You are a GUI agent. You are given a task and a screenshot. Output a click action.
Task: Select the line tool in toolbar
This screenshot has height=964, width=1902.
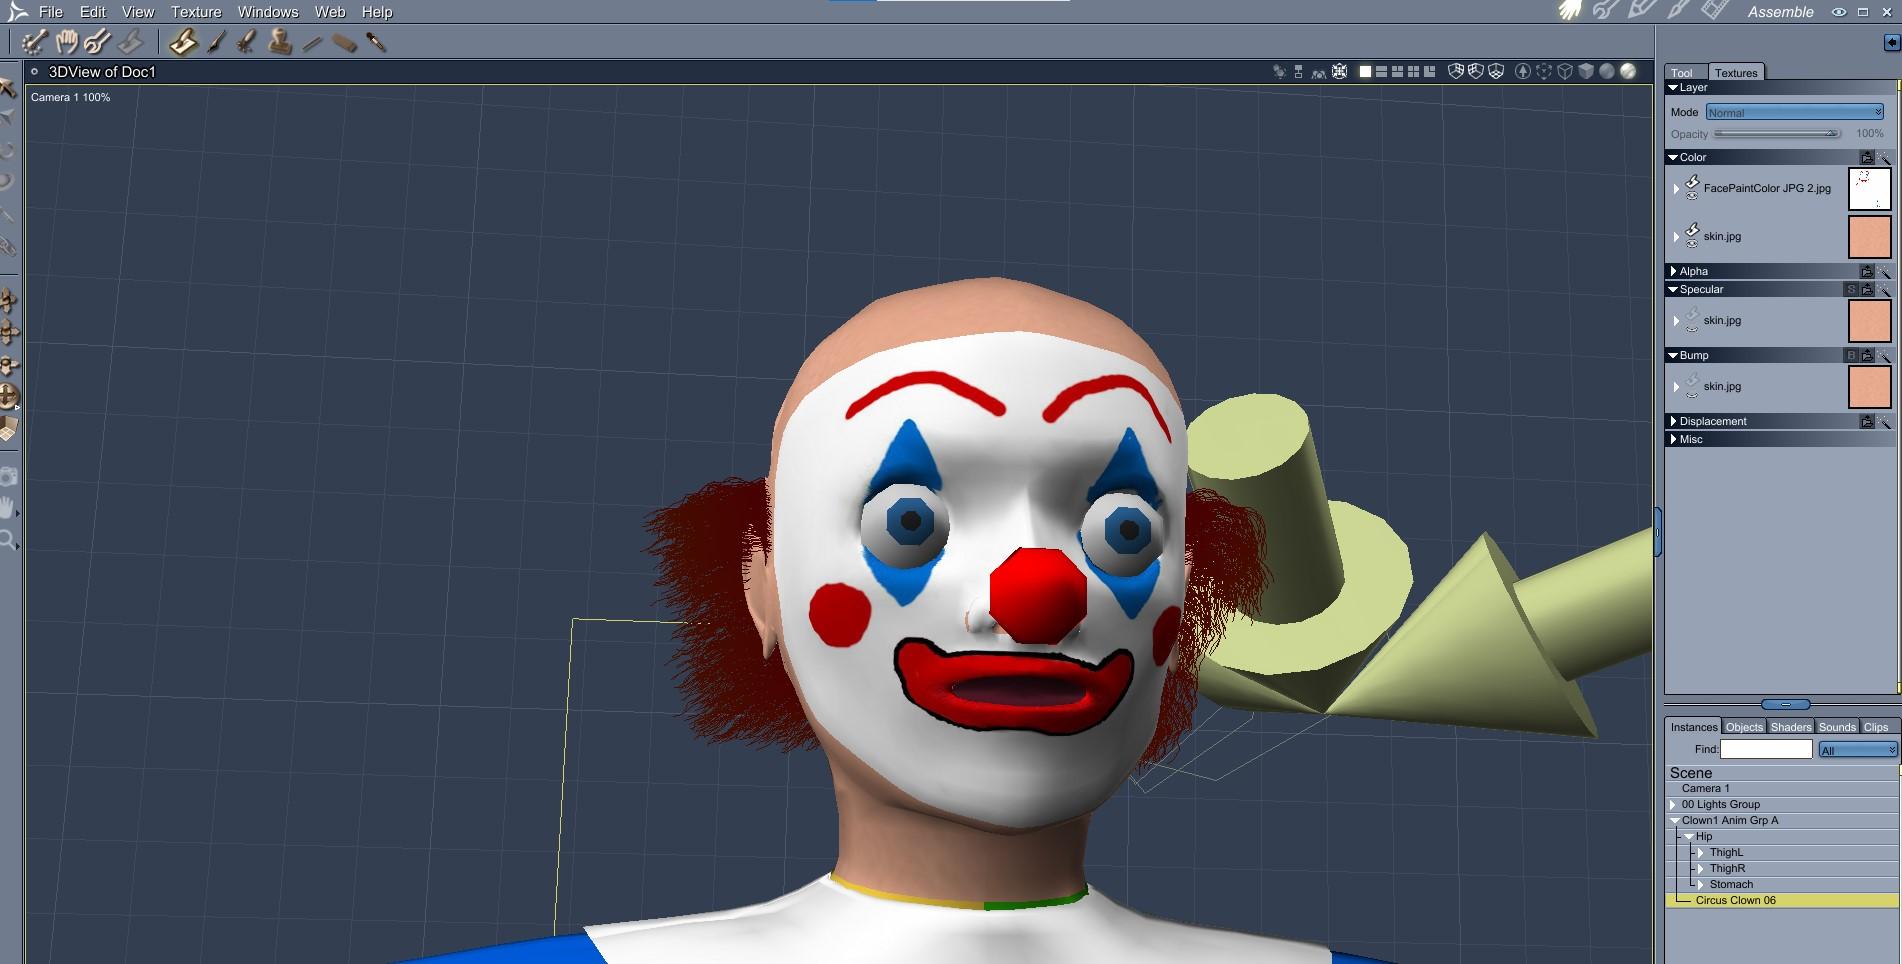pyautogui.click(x=312, y=43)
